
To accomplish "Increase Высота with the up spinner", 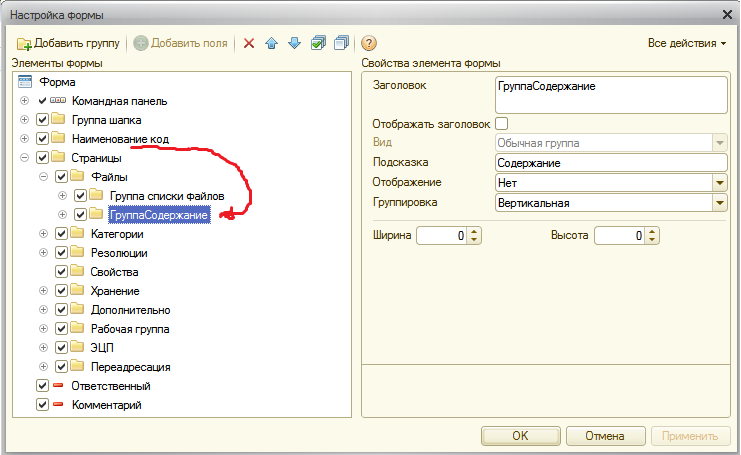I will [653, 232].
